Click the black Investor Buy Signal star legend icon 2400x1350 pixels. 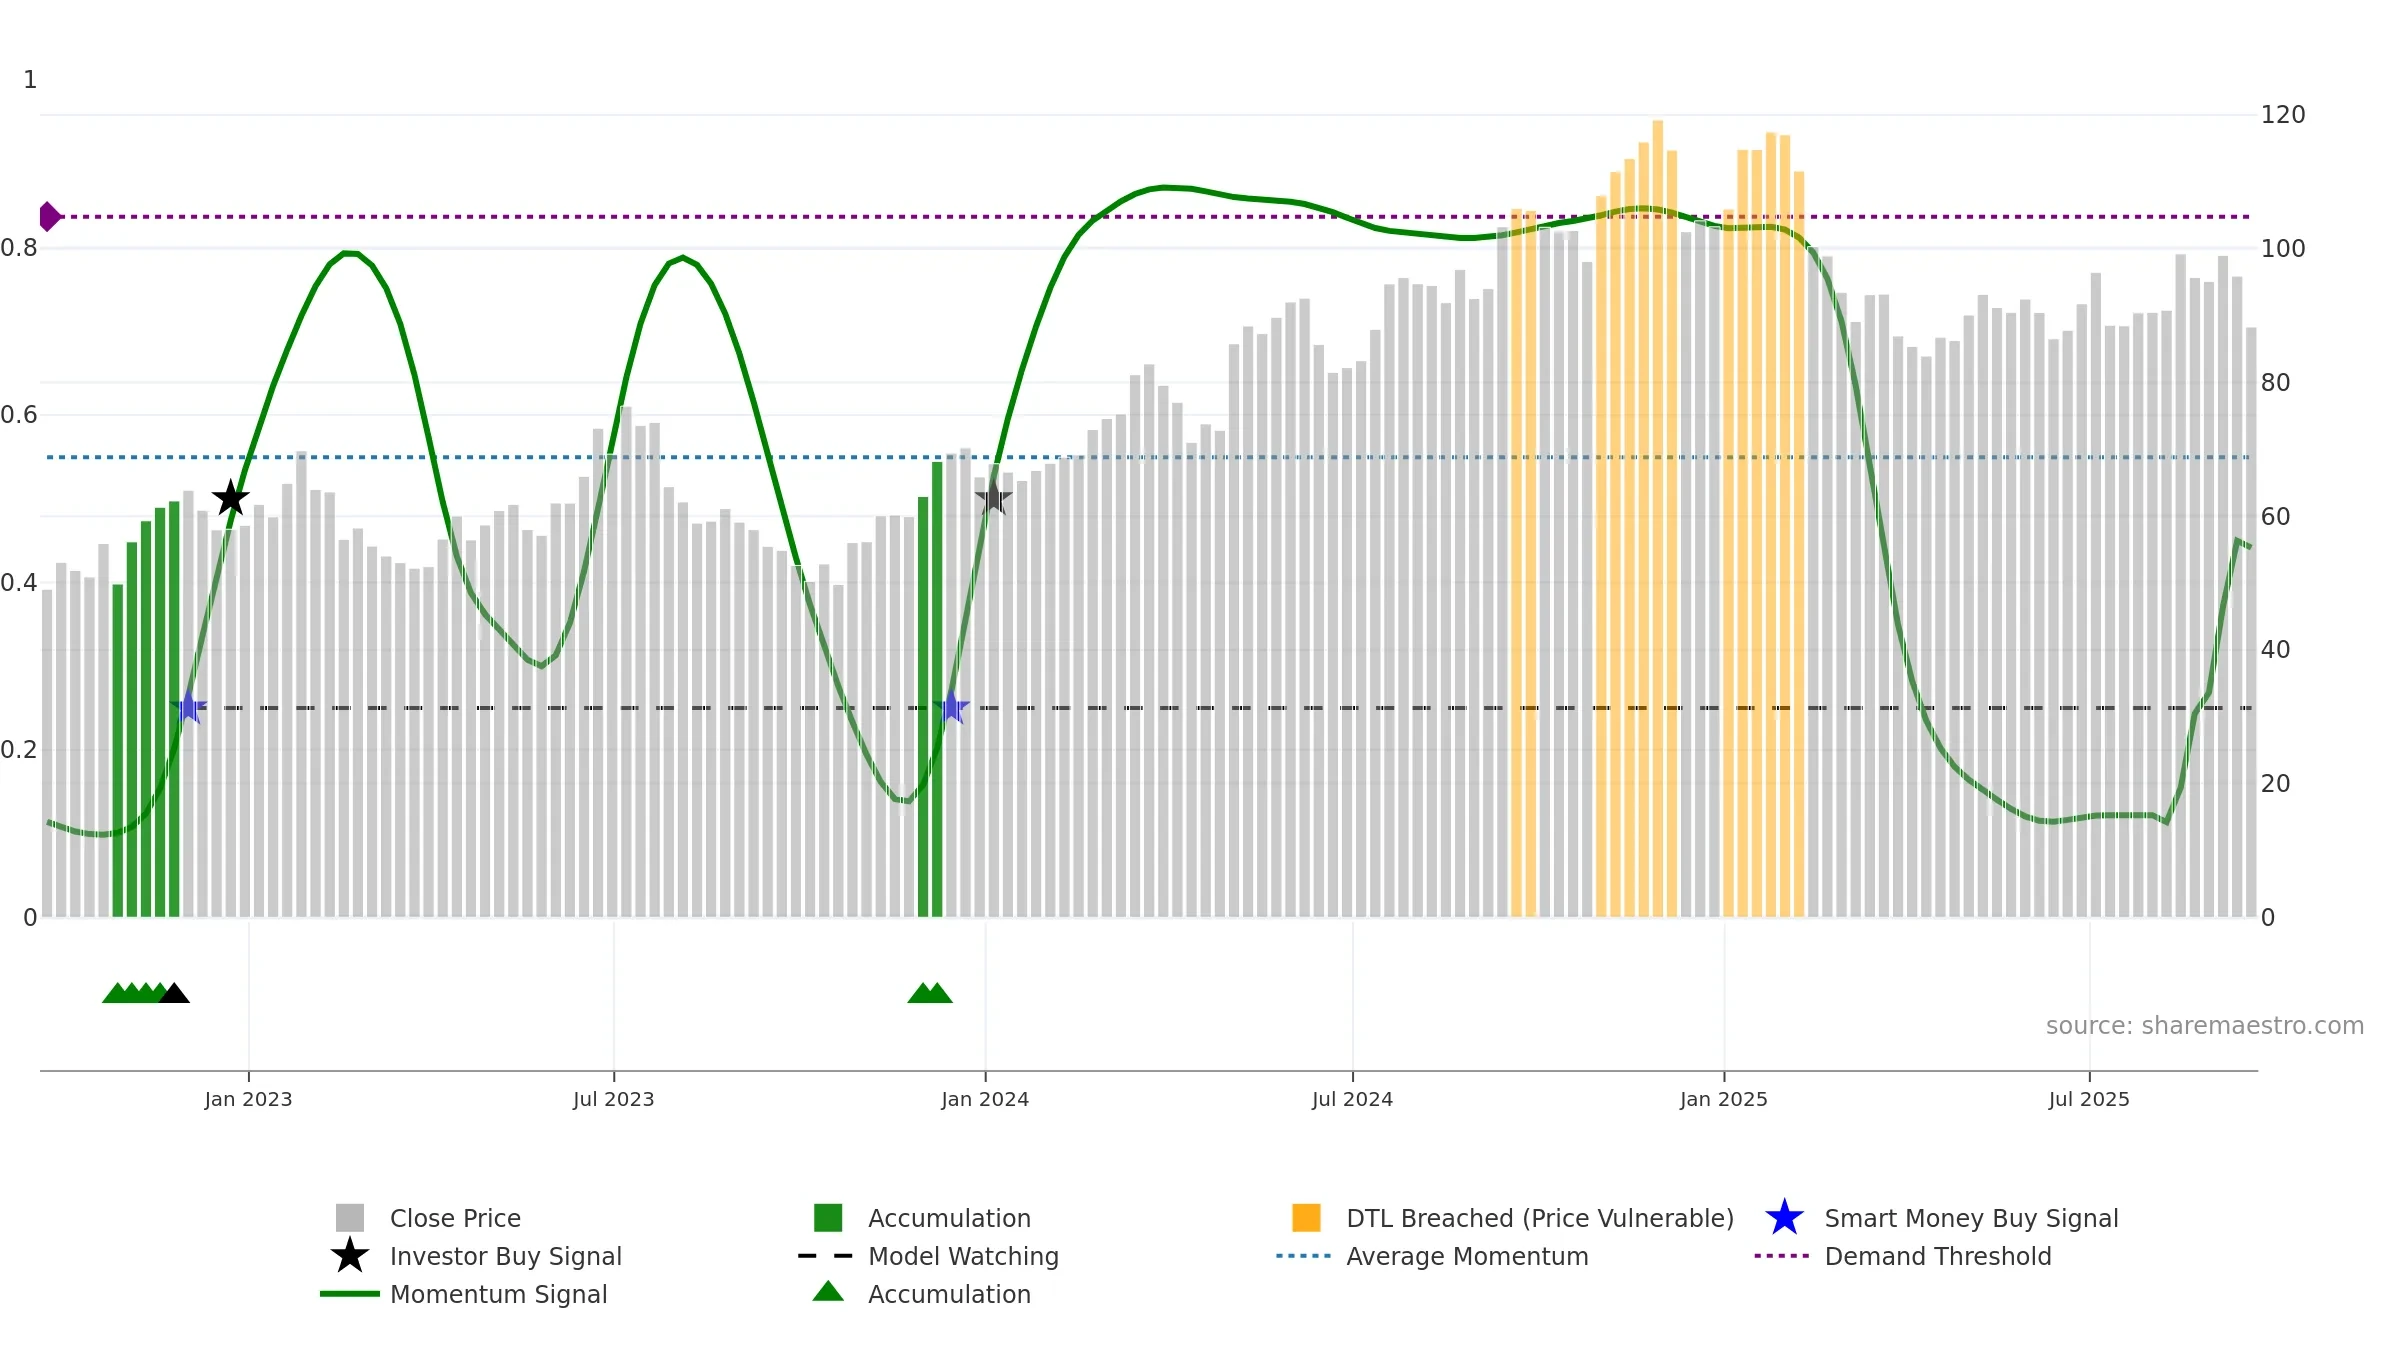pos(350,1255)
